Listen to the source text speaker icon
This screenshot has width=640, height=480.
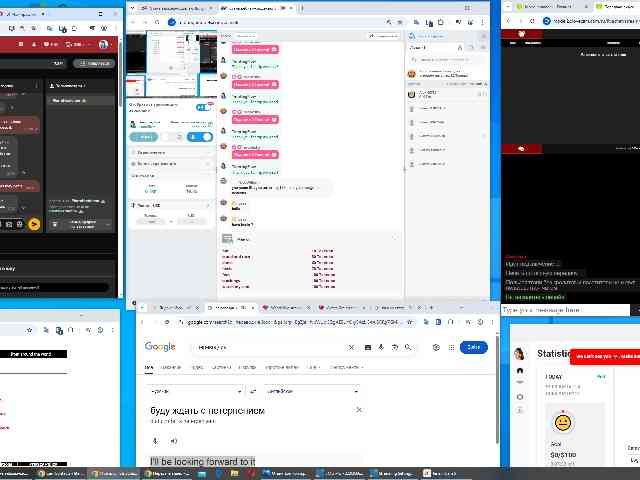pos(173,440)
